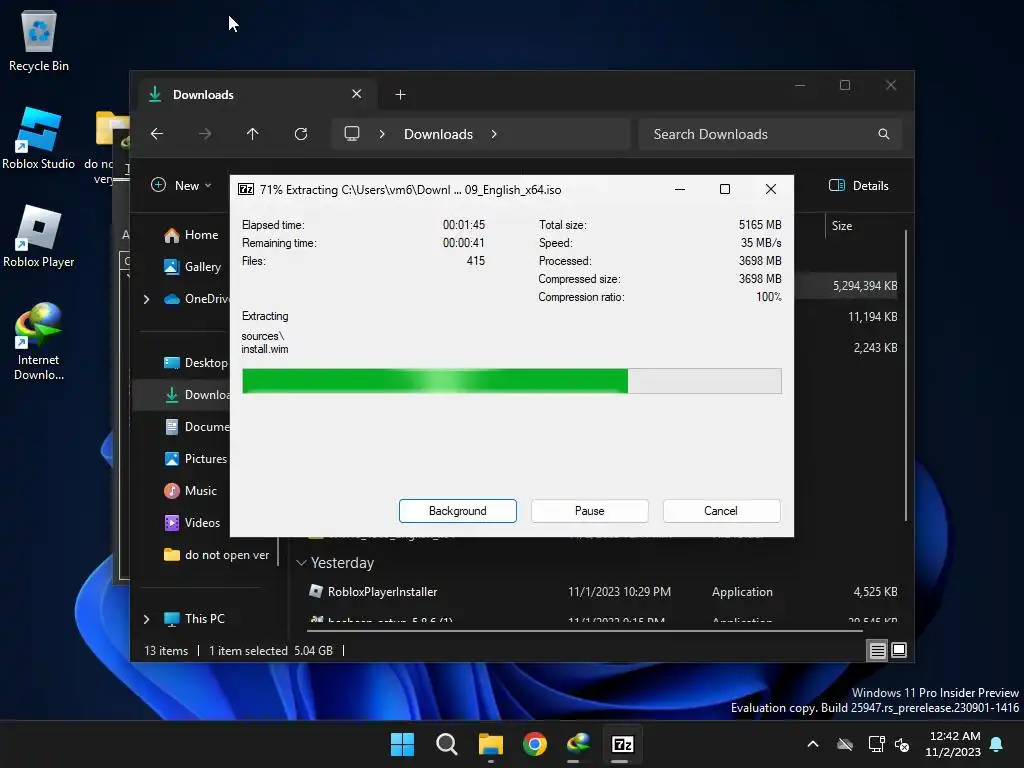Open Music in navigation pane

191,491
